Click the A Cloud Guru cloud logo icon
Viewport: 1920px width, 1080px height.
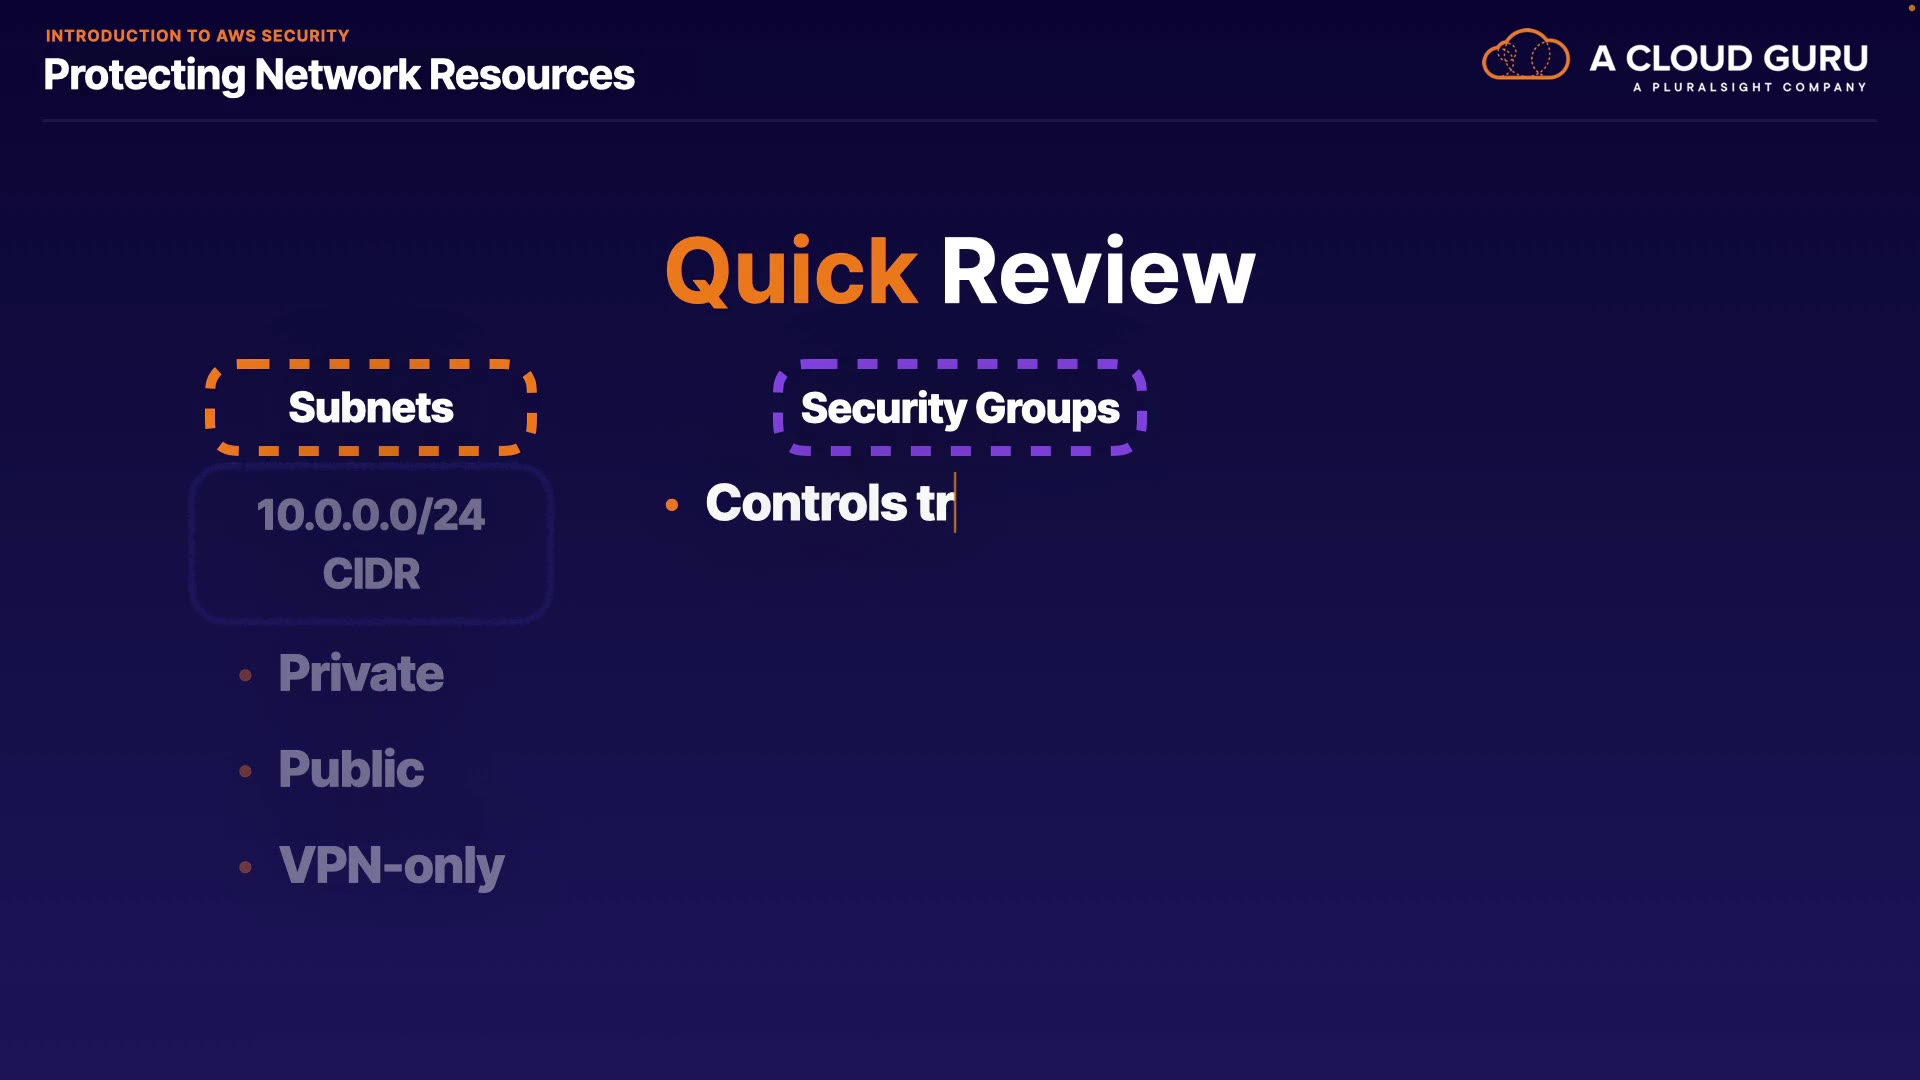[x=1525, y=56]
